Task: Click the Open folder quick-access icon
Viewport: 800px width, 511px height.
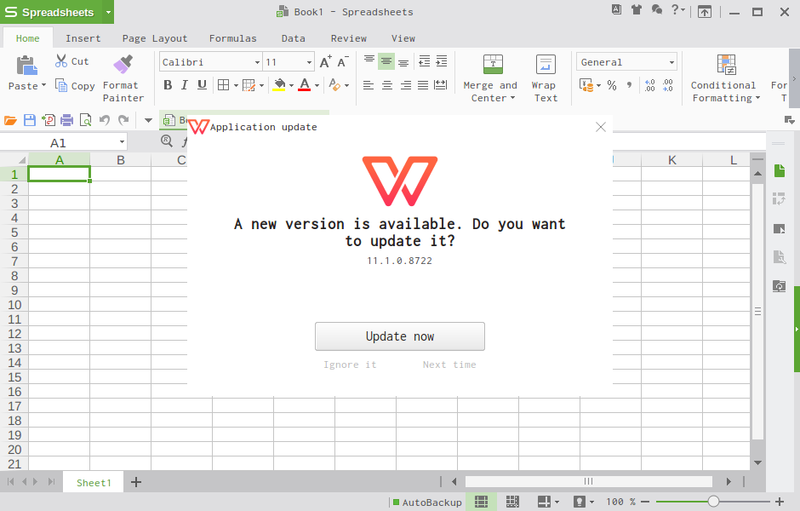Action: click(10, 120)
